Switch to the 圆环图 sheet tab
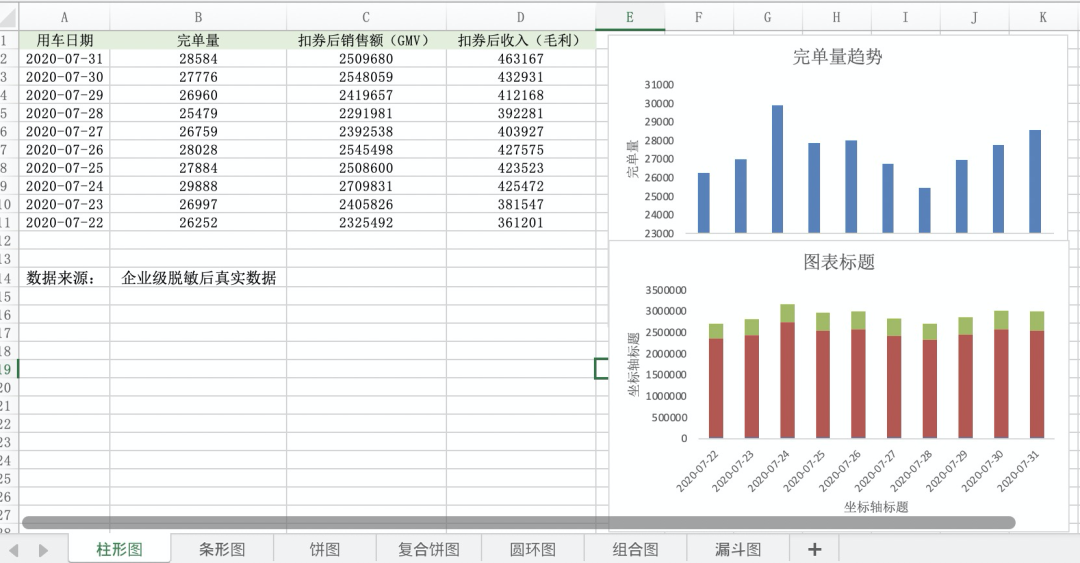The image size is (1080, 563). [532, 549]
